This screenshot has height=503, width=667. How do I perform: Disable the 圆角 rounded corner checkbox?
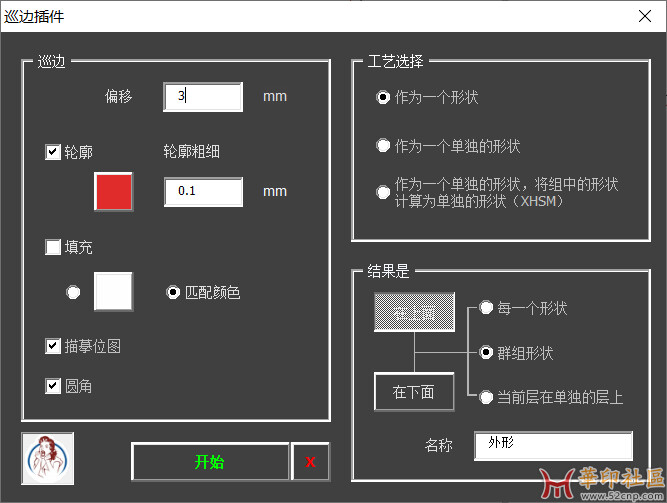click(53, 385)
